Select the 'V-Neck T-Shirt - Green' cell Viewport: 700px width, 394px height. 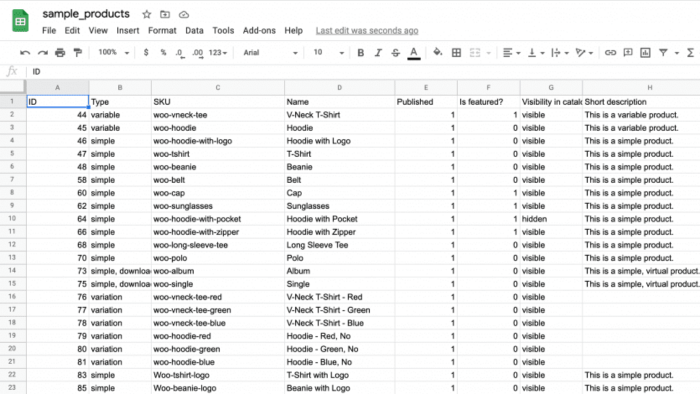tap(339, 310)
